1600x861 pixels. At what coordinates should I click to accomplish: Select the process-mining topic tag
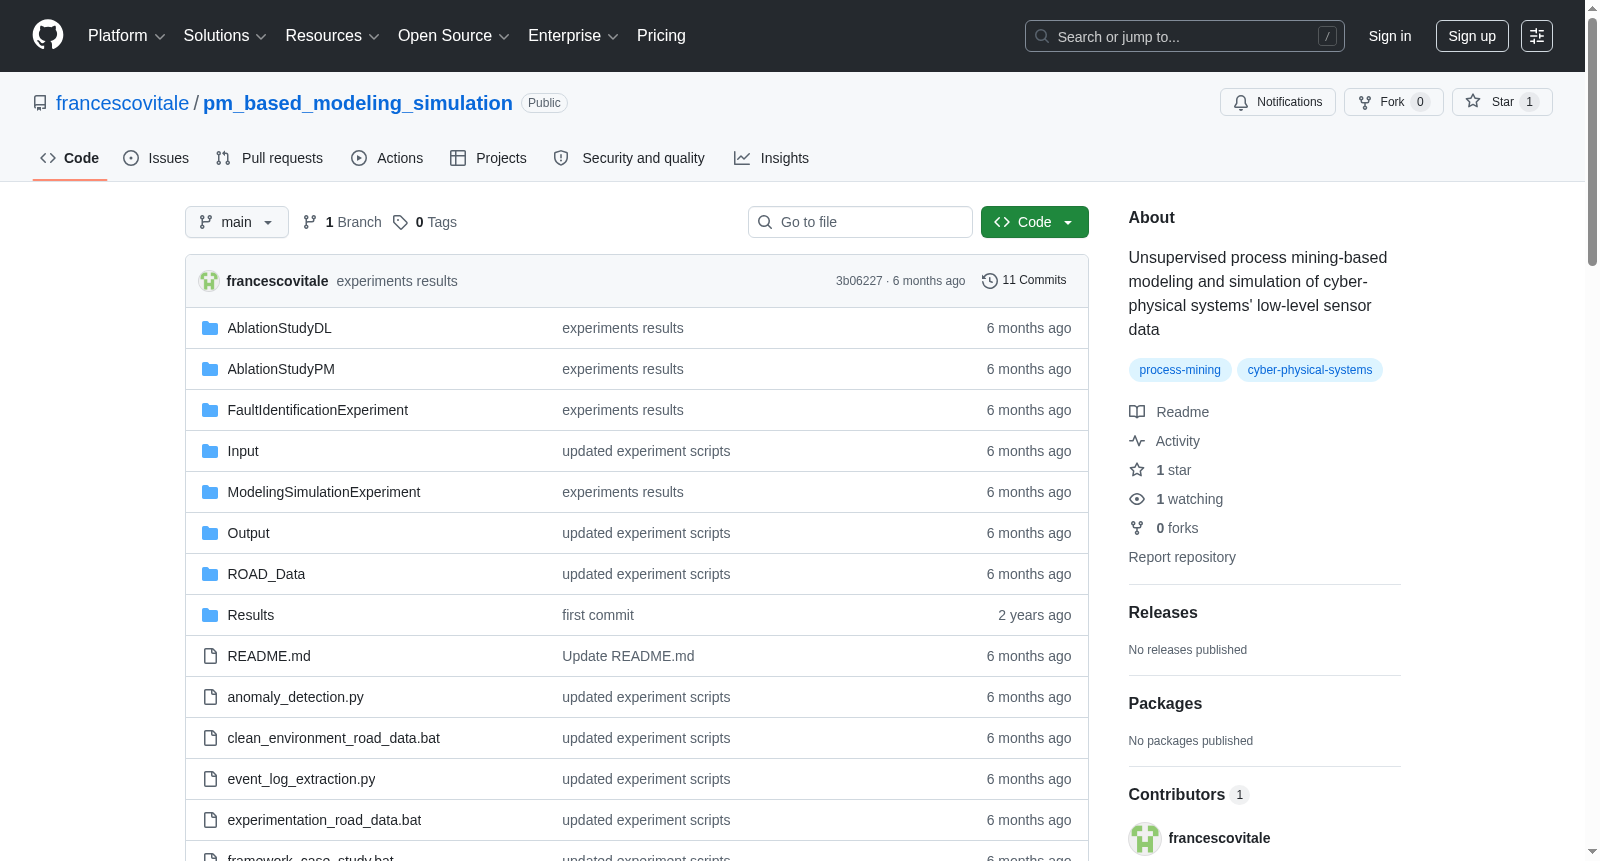[x=1180, y=370]
